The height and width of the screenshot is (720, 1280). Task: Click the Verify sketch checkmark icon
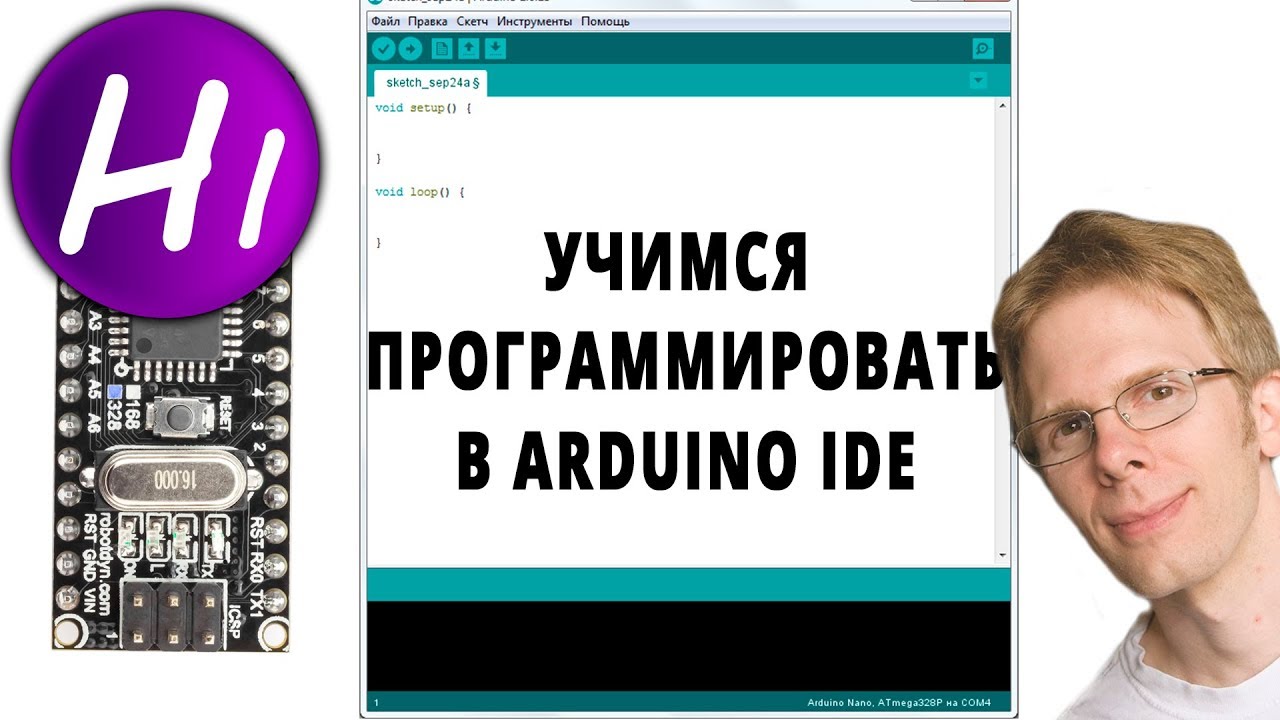coord(384,49)
